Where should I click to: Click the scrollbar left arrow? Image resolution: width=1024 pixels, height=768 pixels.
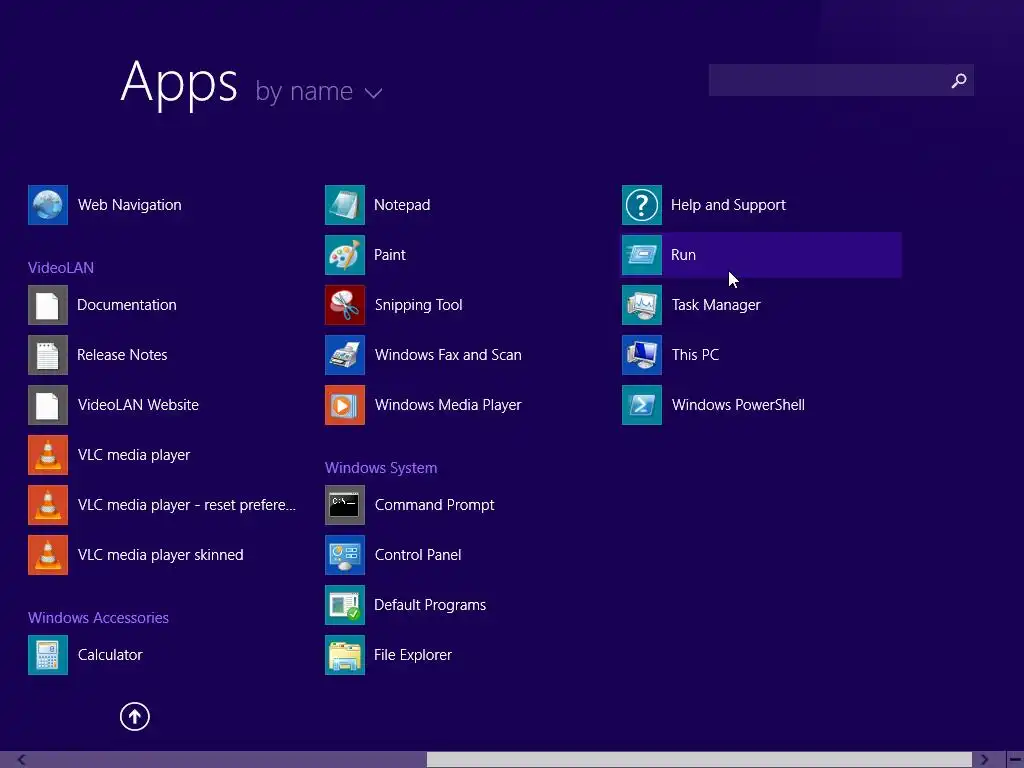[x=22, y=760]
